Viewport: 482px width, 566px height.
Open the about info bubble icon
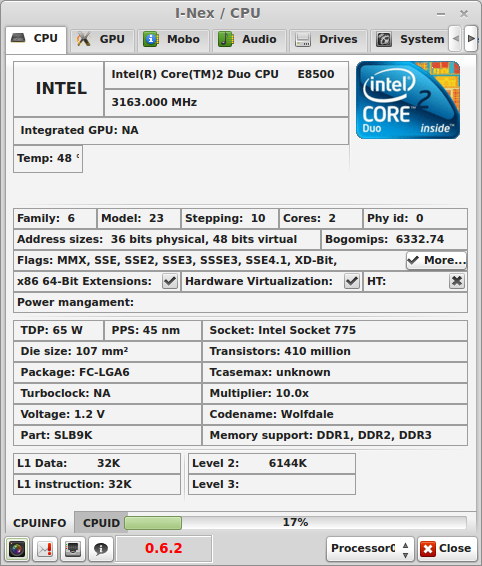pos(101,549)
